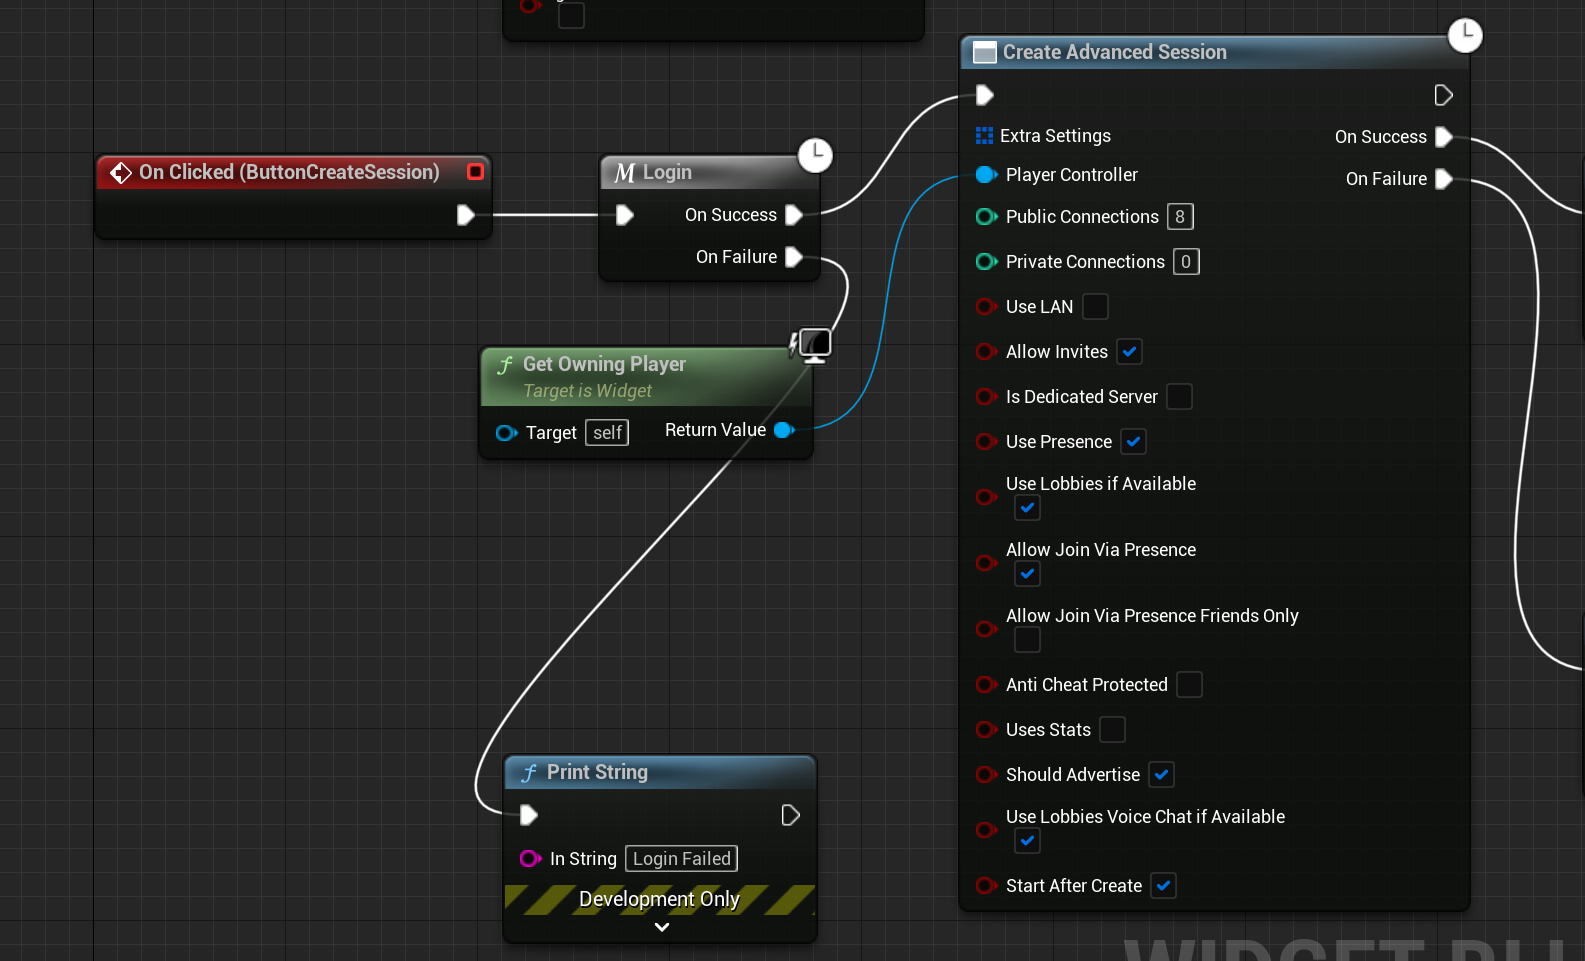Screen dimensions: 1585x961
Task: Click the Login node's On Failure pin
Action: [794, 257]
